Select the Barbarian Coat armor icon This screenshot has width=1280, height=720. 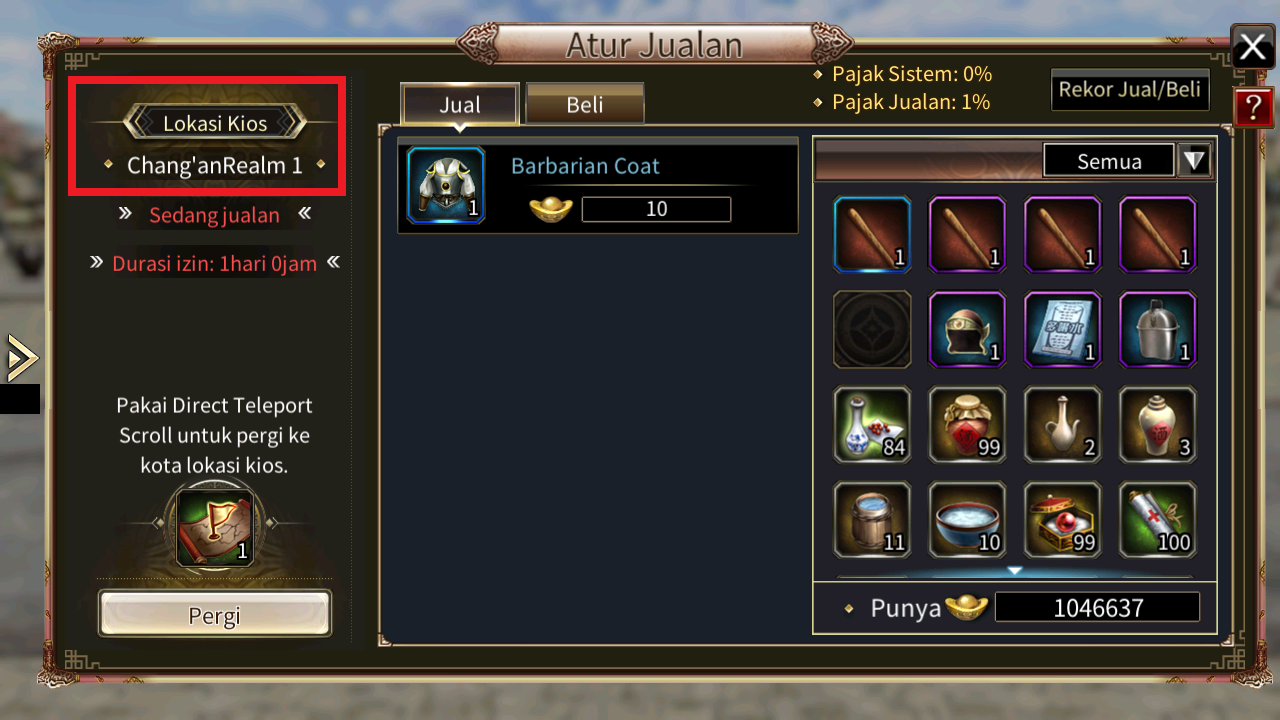tap(446, 185)
